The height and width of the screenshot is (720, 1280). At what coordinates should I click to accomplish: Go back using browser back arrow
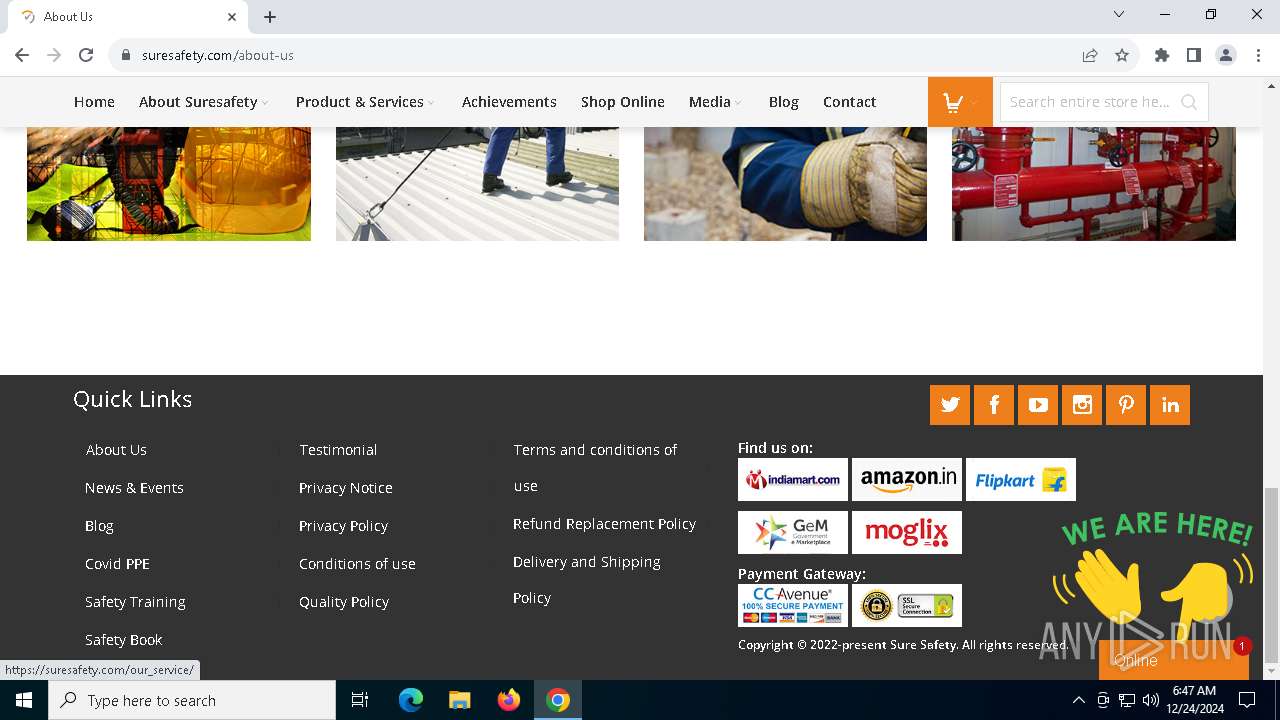point(22,55)
